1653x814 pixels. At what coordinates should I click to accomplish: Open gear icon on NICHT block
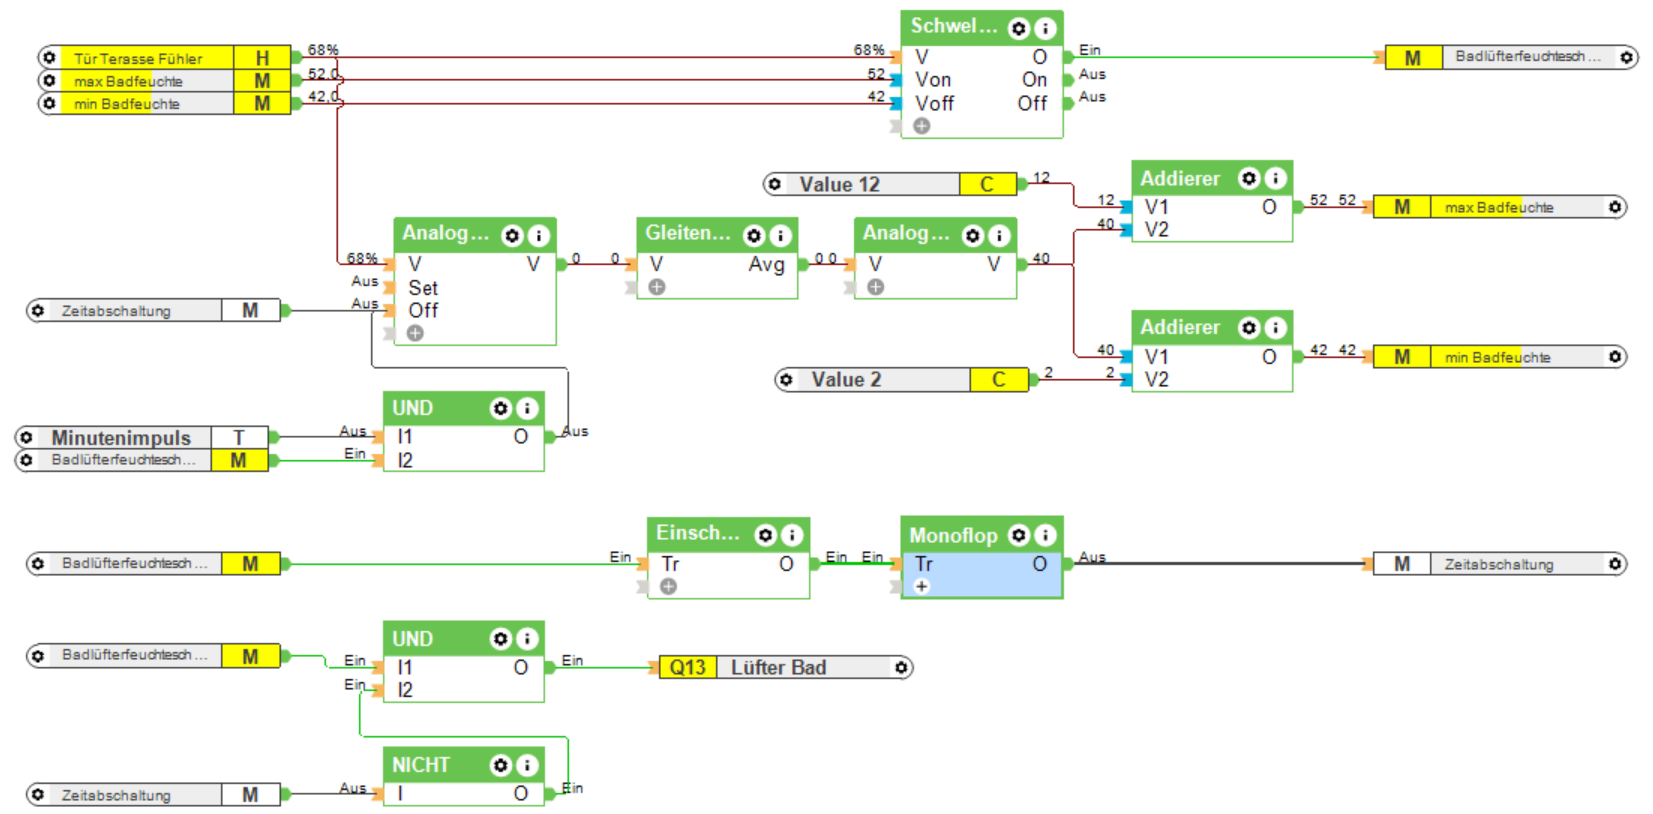[x=500, y=765]
